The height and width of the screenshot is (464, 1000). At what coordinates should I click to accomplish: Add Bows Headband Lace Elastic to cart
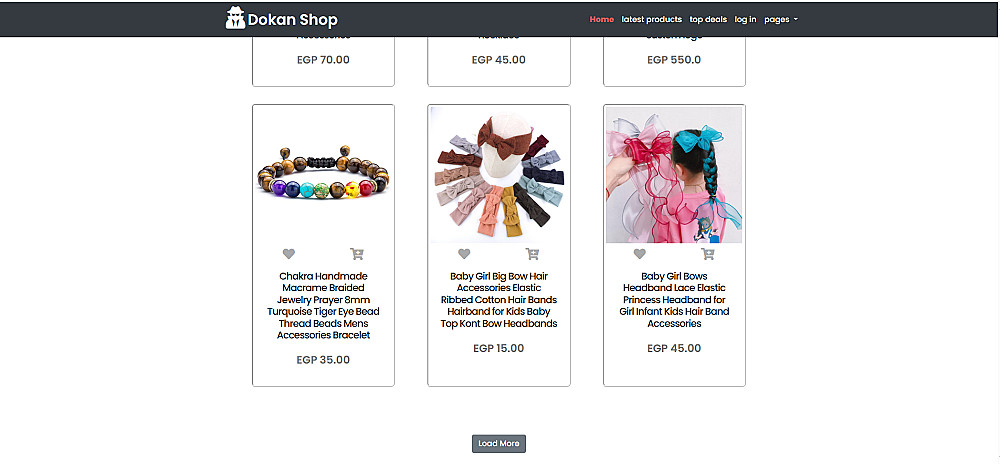(708, 254)
